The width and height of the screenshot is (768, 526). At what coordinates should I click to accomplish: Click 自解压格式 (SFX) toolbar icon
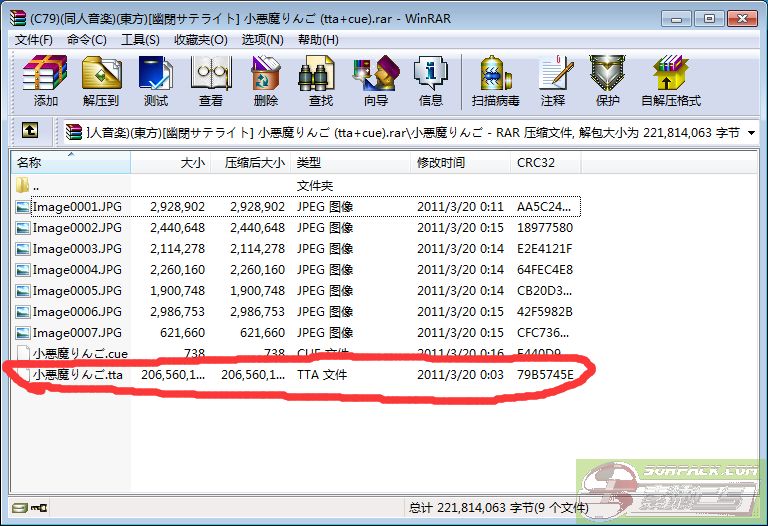tap(671, 81)
